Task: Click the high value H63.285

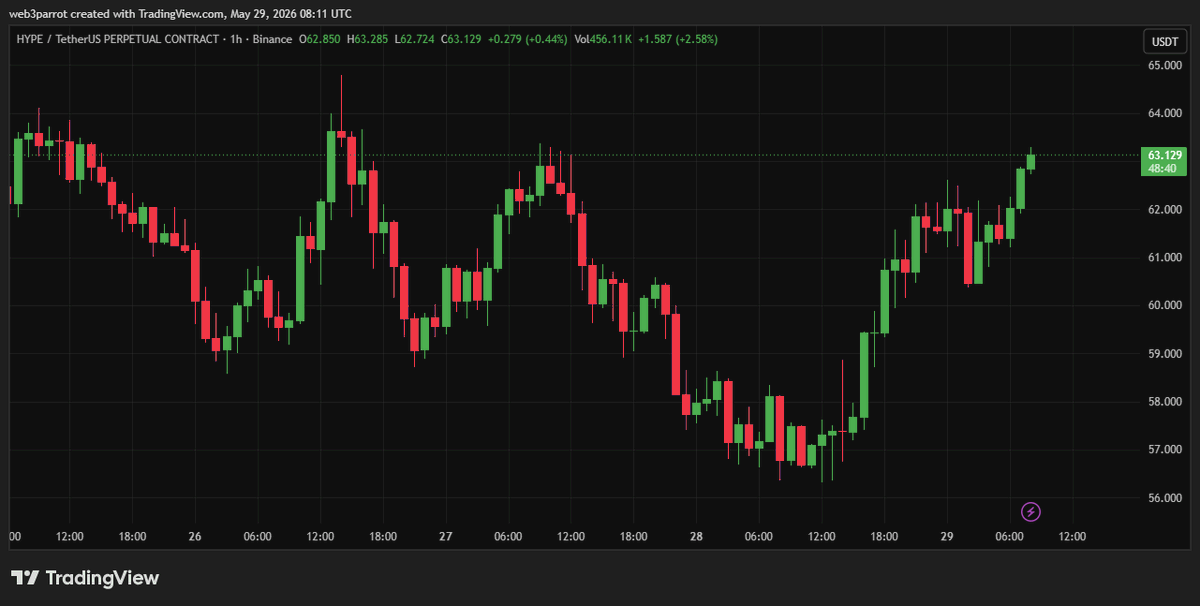Action: [368, 39]
